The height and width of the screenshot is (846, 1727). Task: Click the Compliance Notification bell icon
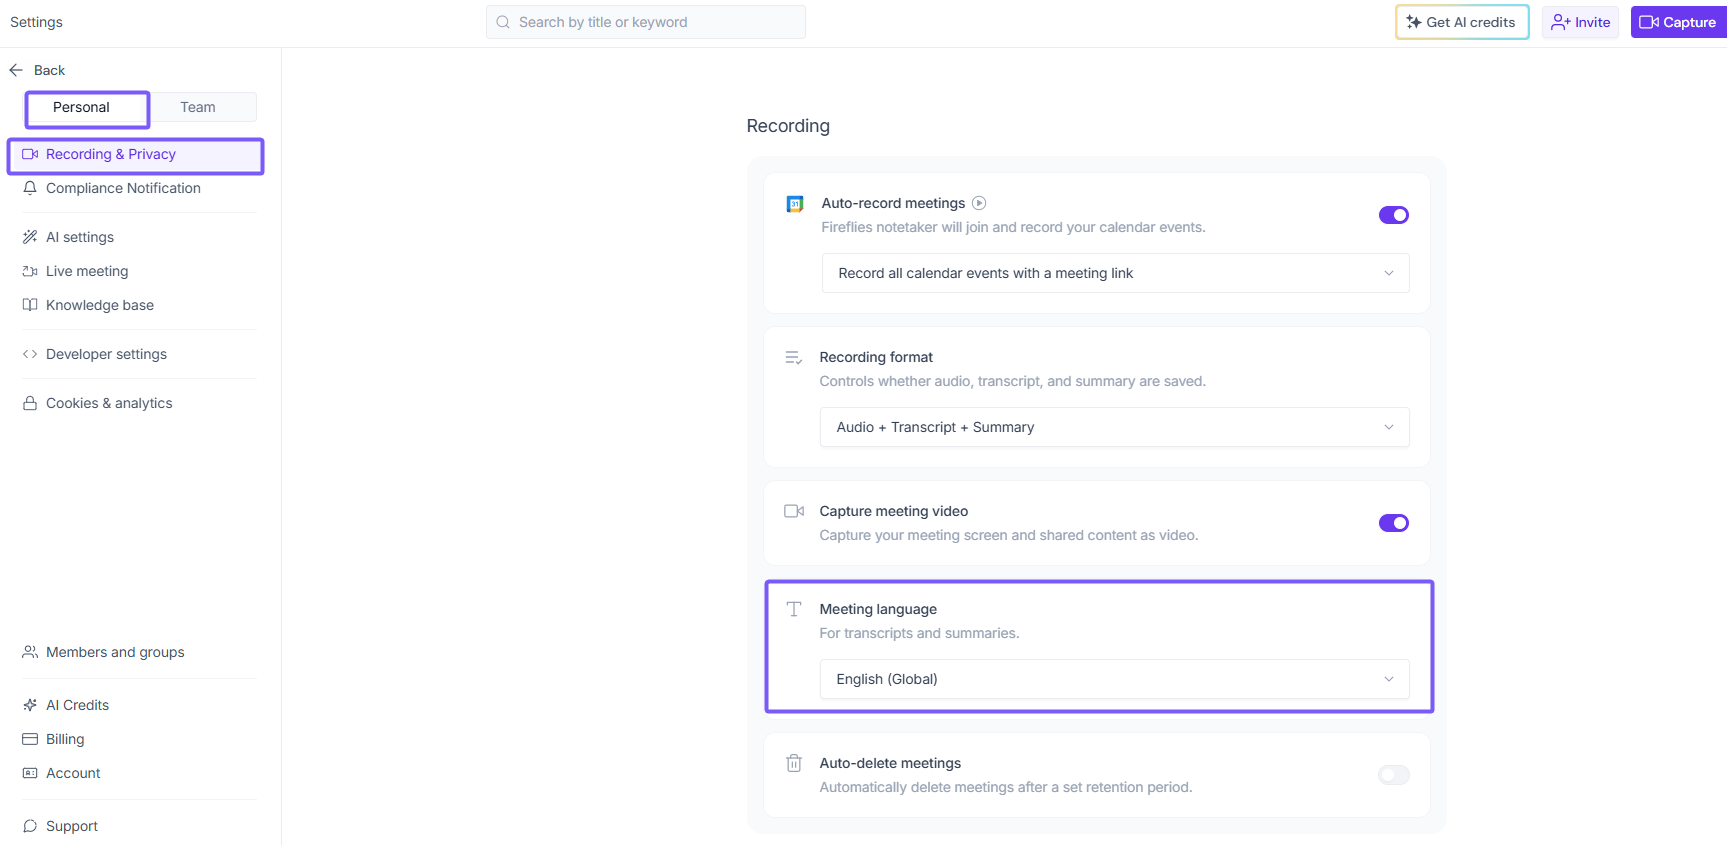tap(30, 188)
